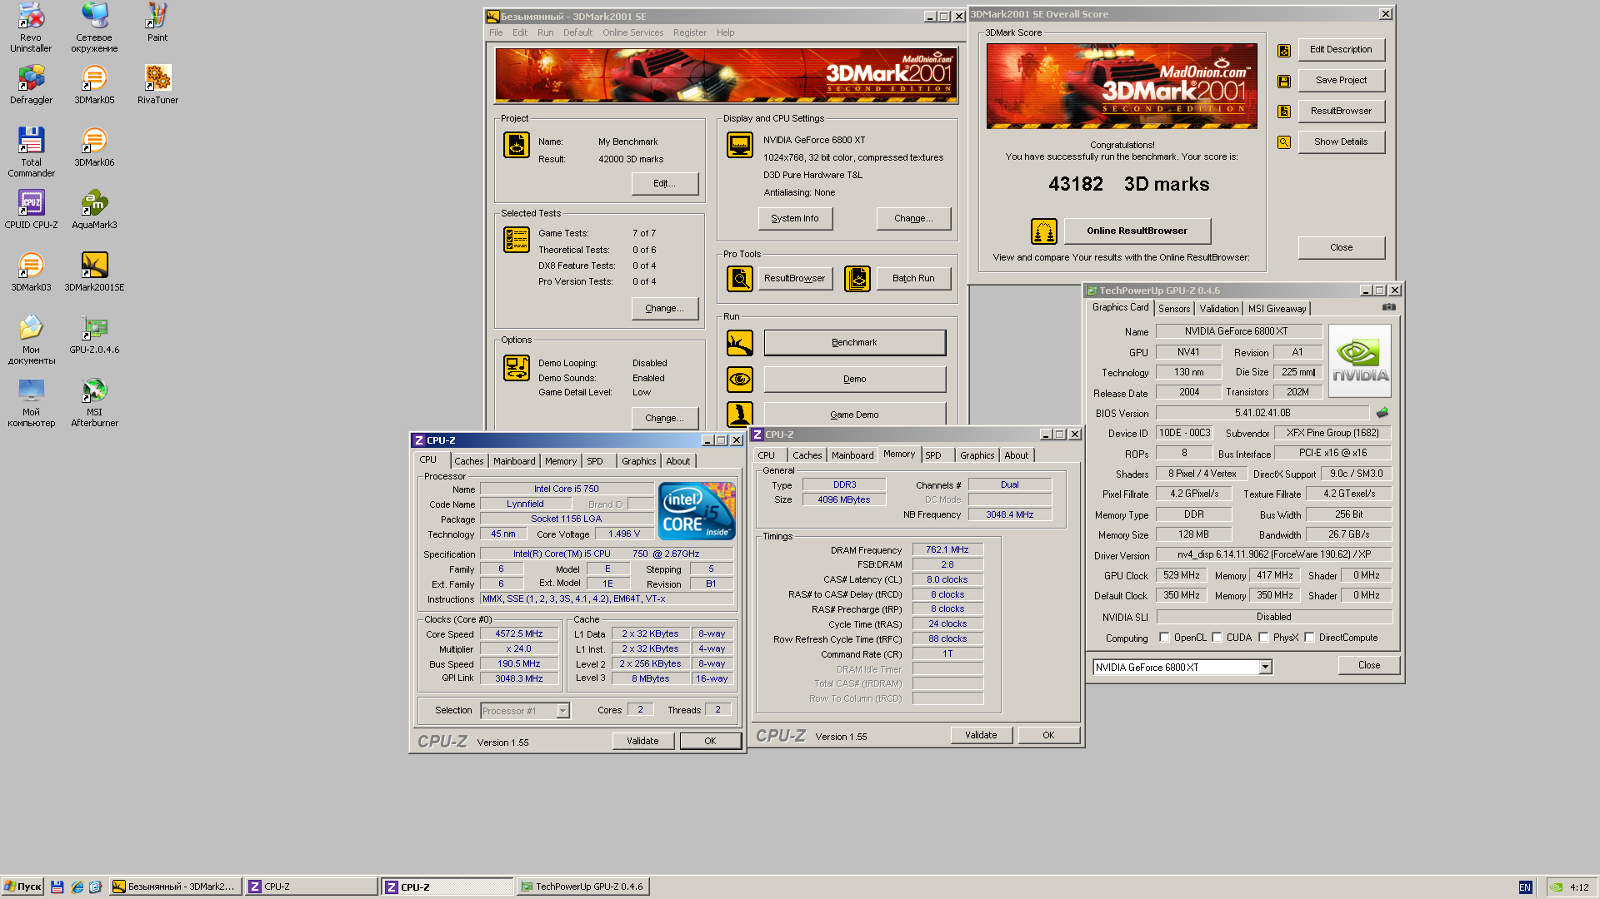The image size is (1600, 899).
Task: Click the EN language indicator in tray
Action: pos(1525,887)
